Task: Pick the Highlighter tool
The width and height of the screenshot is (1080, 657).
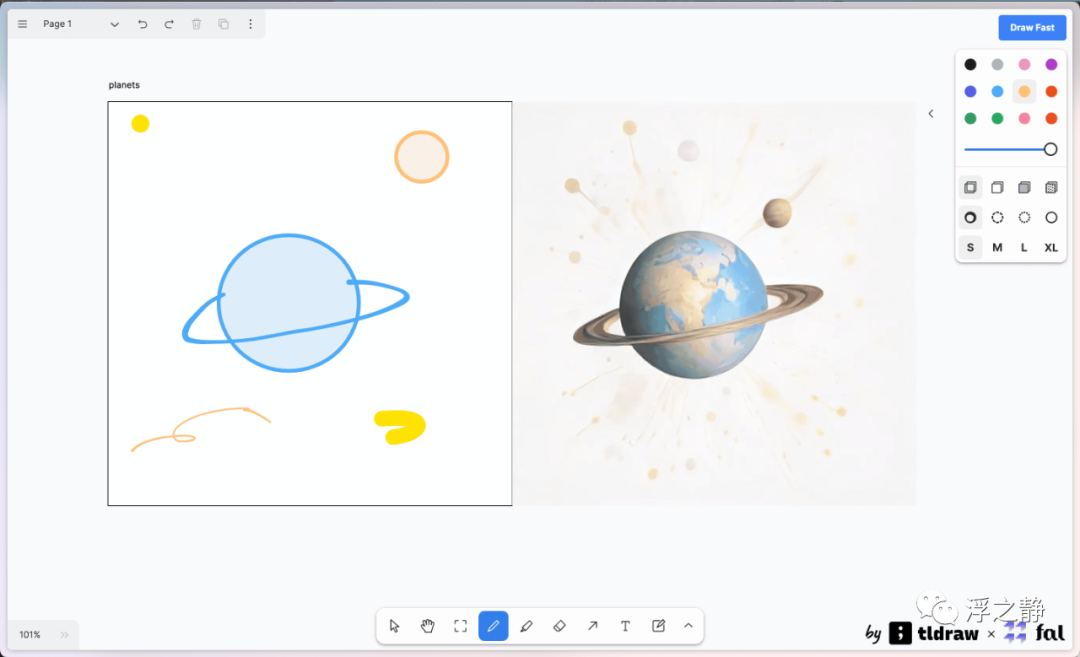Action: [x=527, y=626]
